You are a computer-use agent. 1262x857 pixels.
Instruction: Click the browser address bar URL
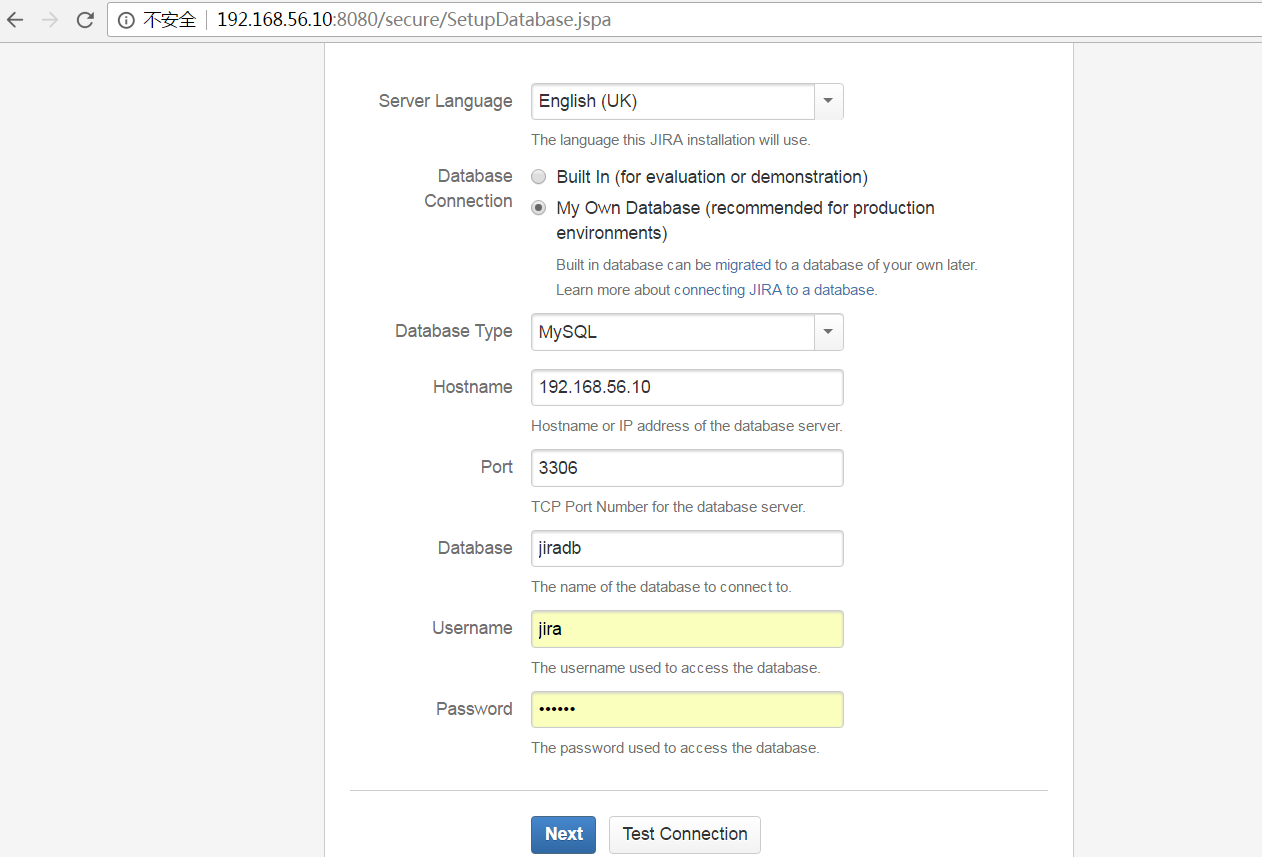point(414,20)
